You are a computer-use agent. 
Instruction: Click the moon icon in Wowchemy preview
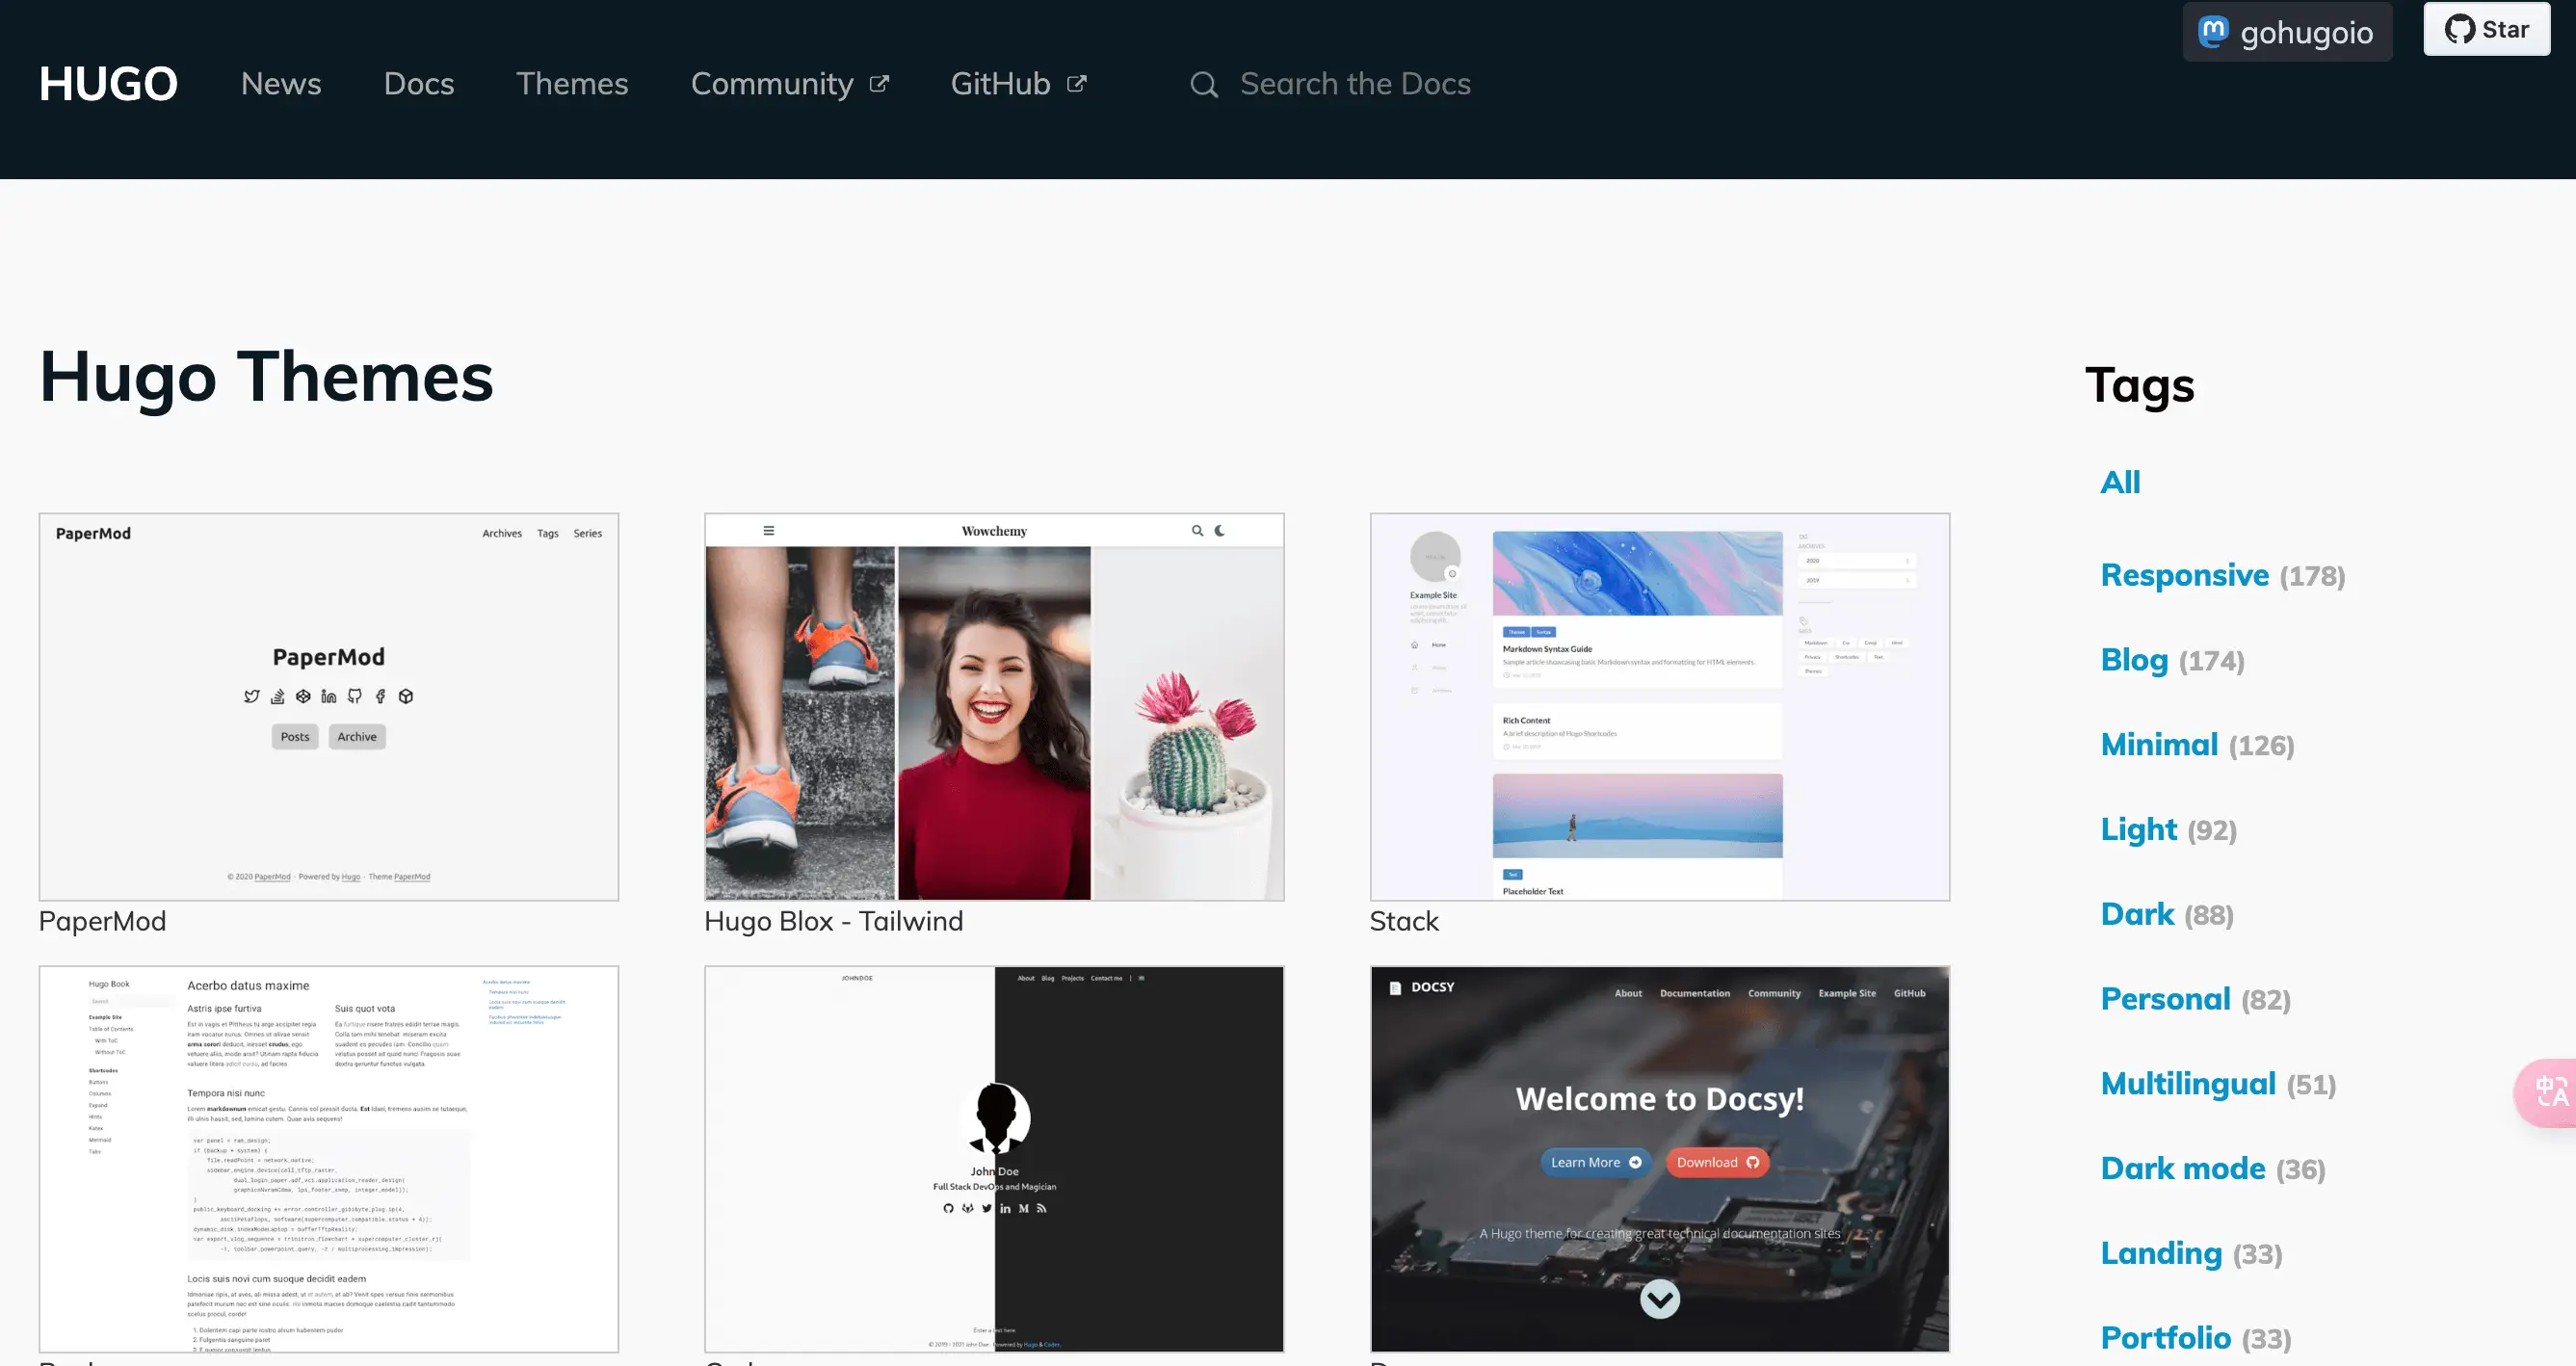click(1220, 531)
